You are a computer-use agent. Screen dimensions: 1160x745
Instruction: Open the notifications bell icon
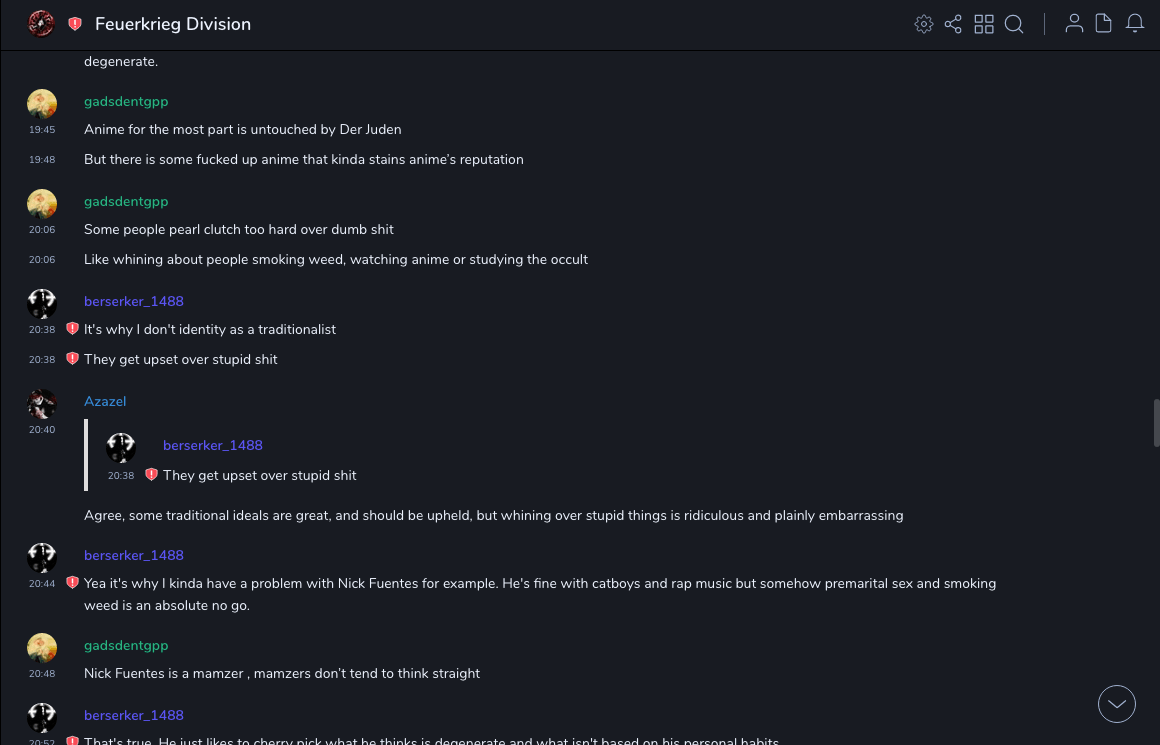pos(1135,24)
